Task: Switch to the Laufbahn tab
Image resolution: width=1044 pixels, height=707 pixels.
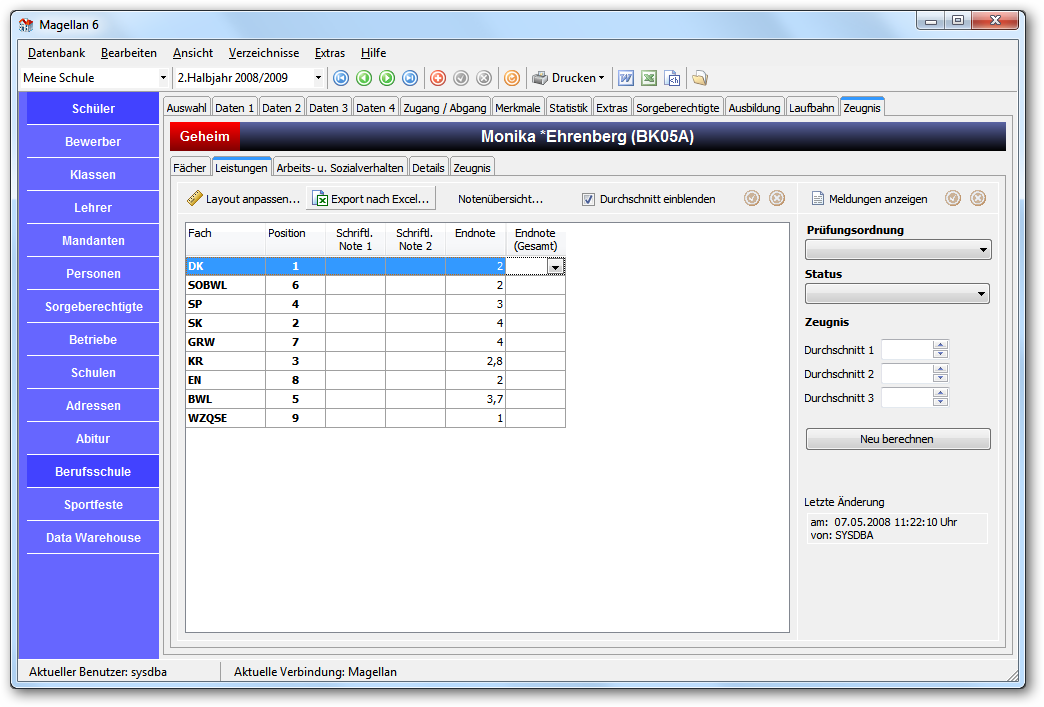Action: [x=812, y=108]
